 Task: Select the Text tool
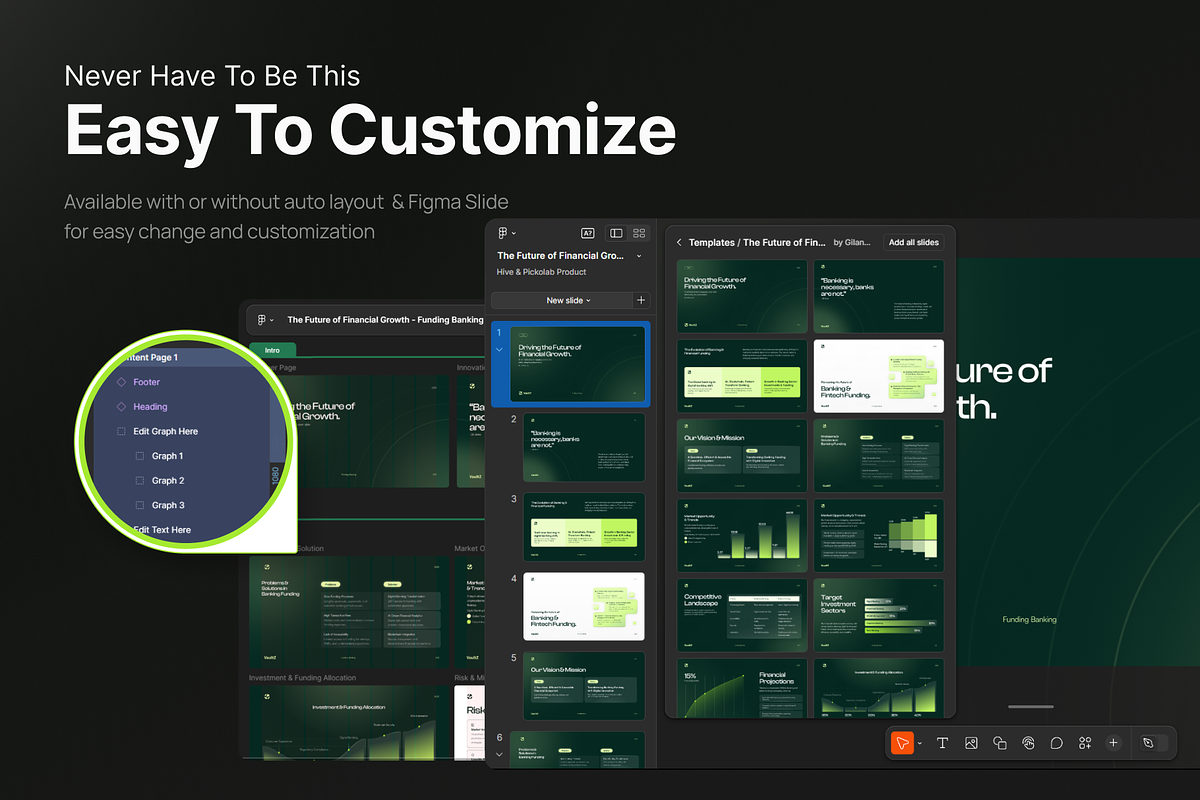(x=942, y=743)
